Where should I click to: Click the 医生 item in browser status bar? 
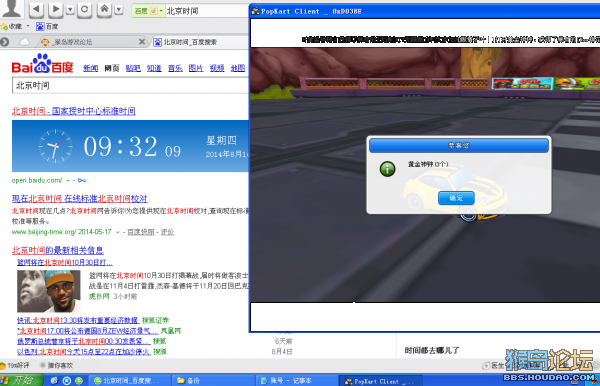click(493, 365)
